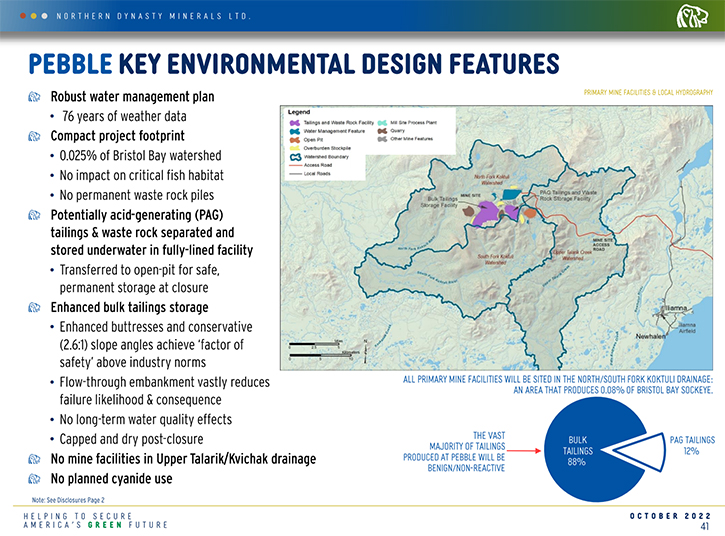Viewport: 725px width, 536px height.
Task: Click the Mill Site Process Plant legend icon
Action: click(382, 123)
